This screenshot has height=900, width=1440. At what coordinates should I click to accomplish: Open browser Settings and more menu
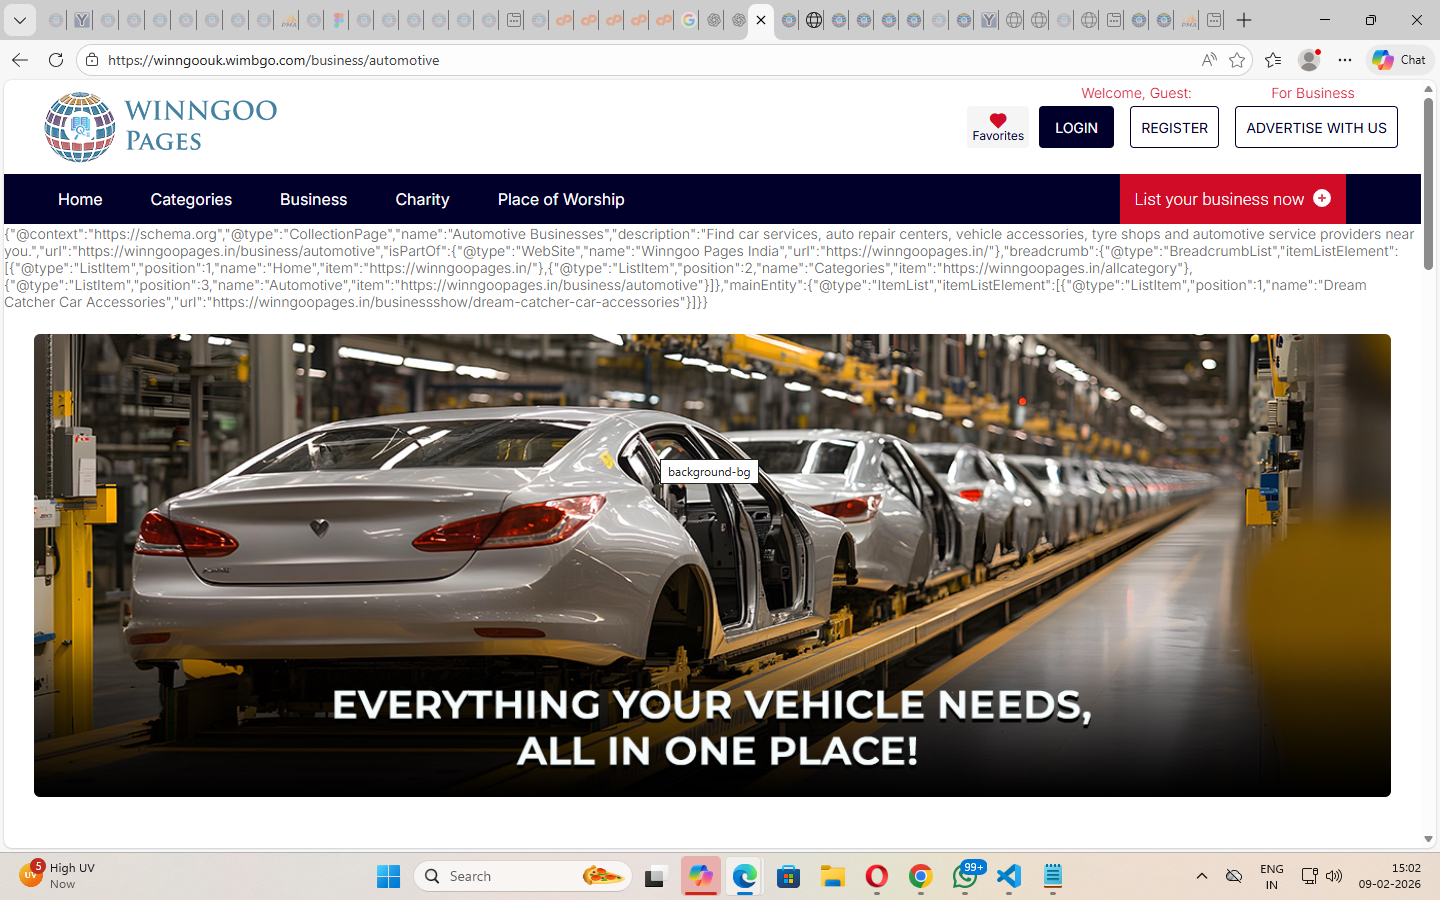1345,60
